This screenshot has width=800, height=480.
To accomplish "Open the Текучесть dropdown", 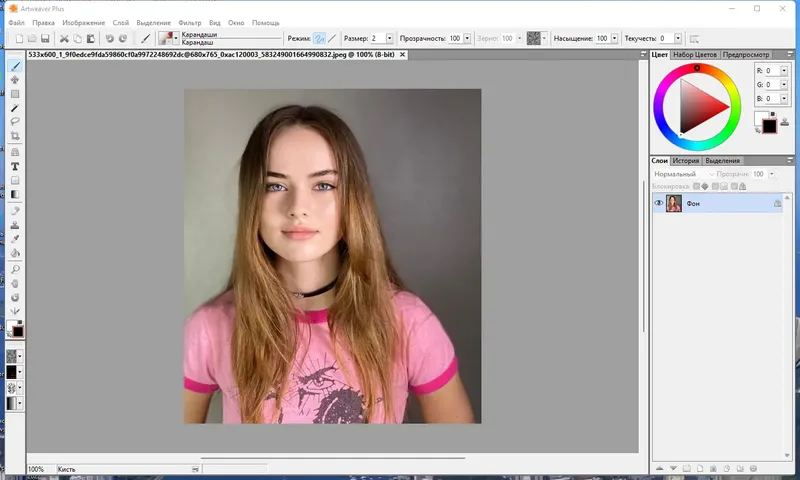I will pos(678,39).
